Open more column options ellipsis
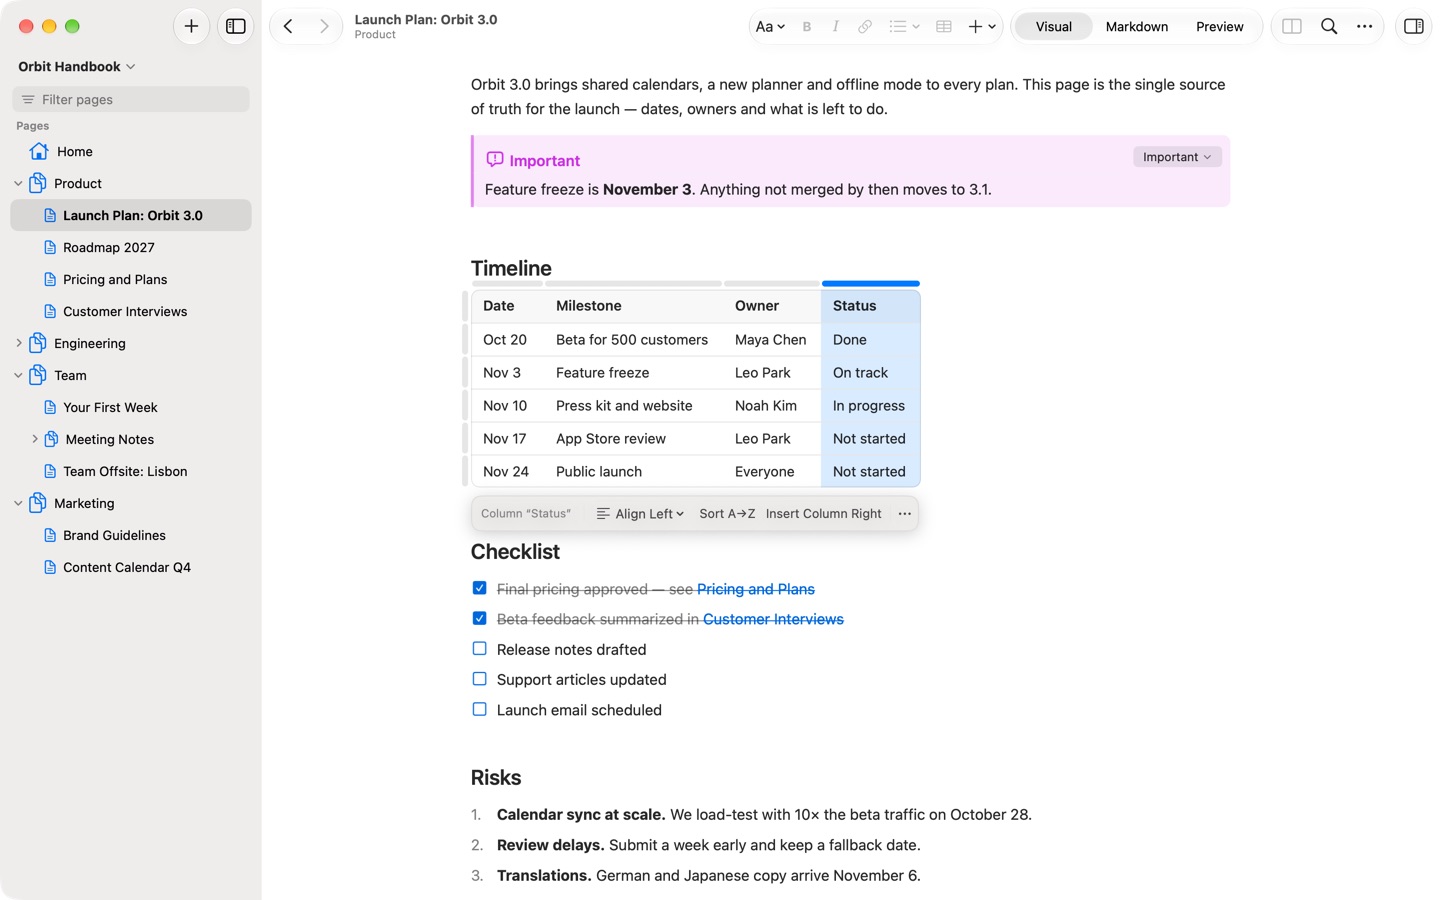 [x=905, y=514]
